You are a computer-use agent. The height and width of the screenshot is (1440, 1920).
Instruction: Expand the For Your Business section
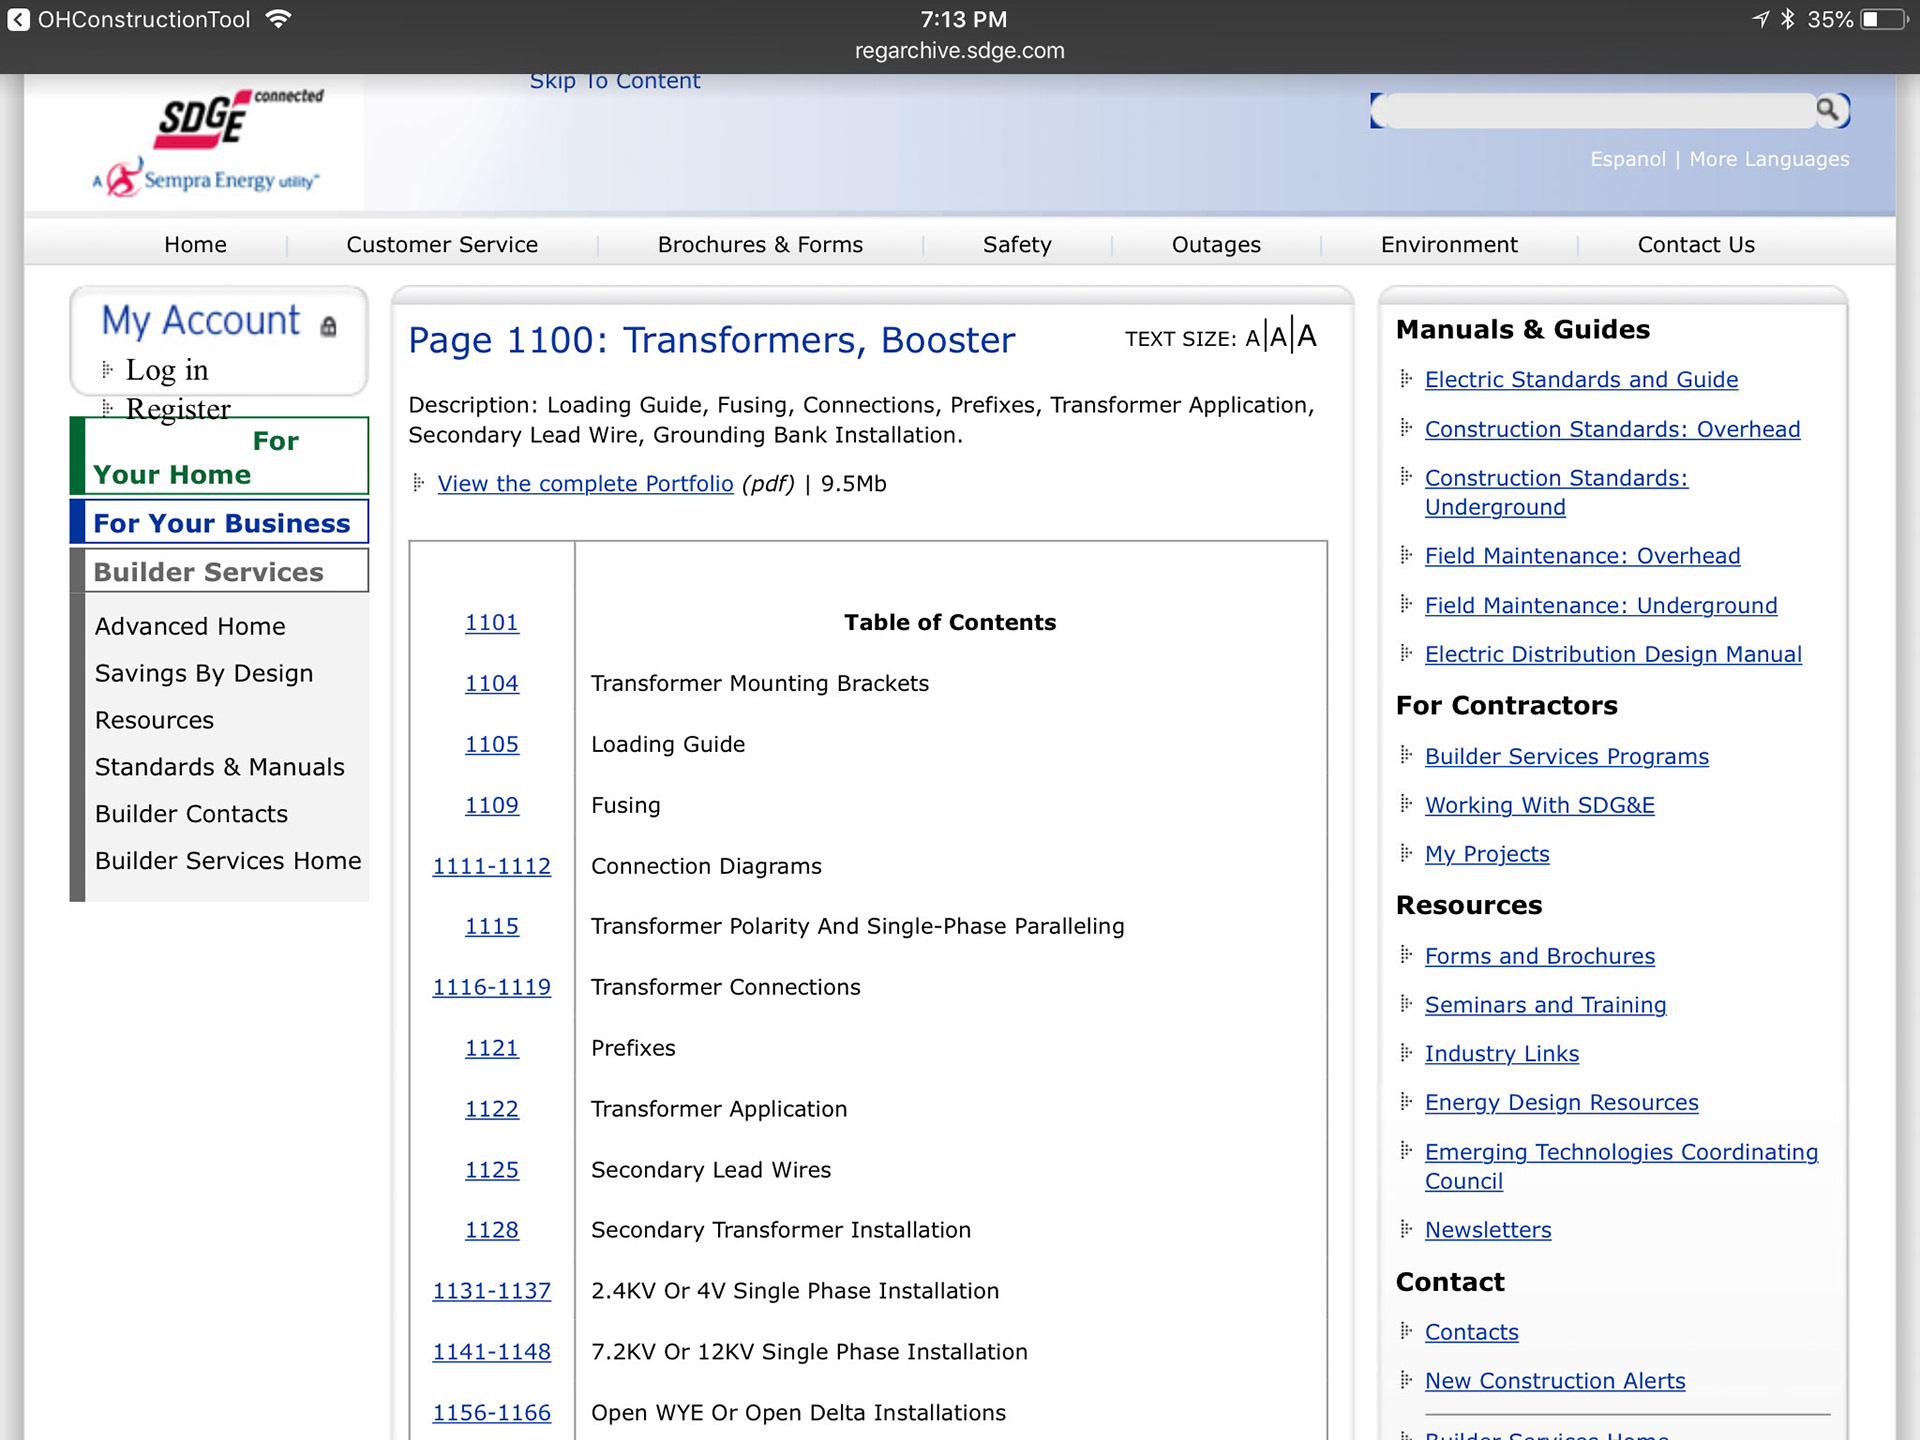pos(222,523)
